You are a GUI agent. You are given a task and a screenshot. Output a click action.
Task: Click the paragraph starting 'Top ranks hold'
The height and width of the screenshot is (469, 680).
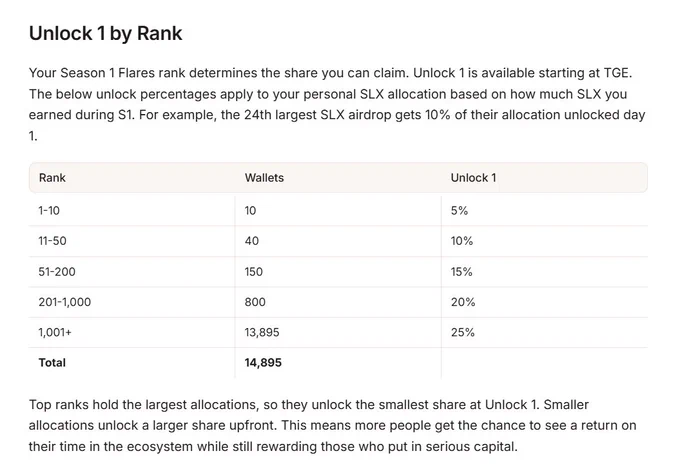coord(333,426)
